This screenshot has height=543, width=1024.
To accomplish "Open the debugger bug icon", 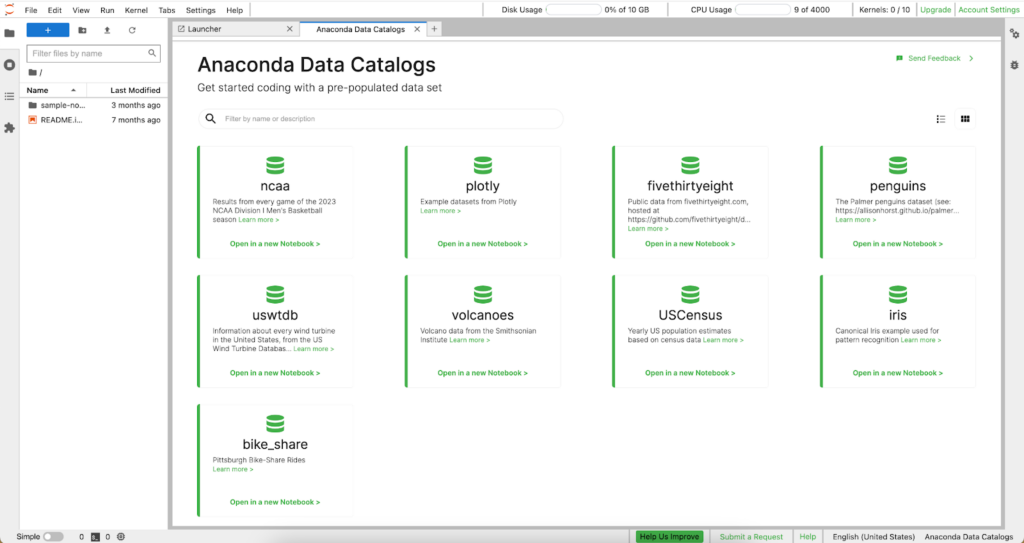I will click(x=1014, y=65).
